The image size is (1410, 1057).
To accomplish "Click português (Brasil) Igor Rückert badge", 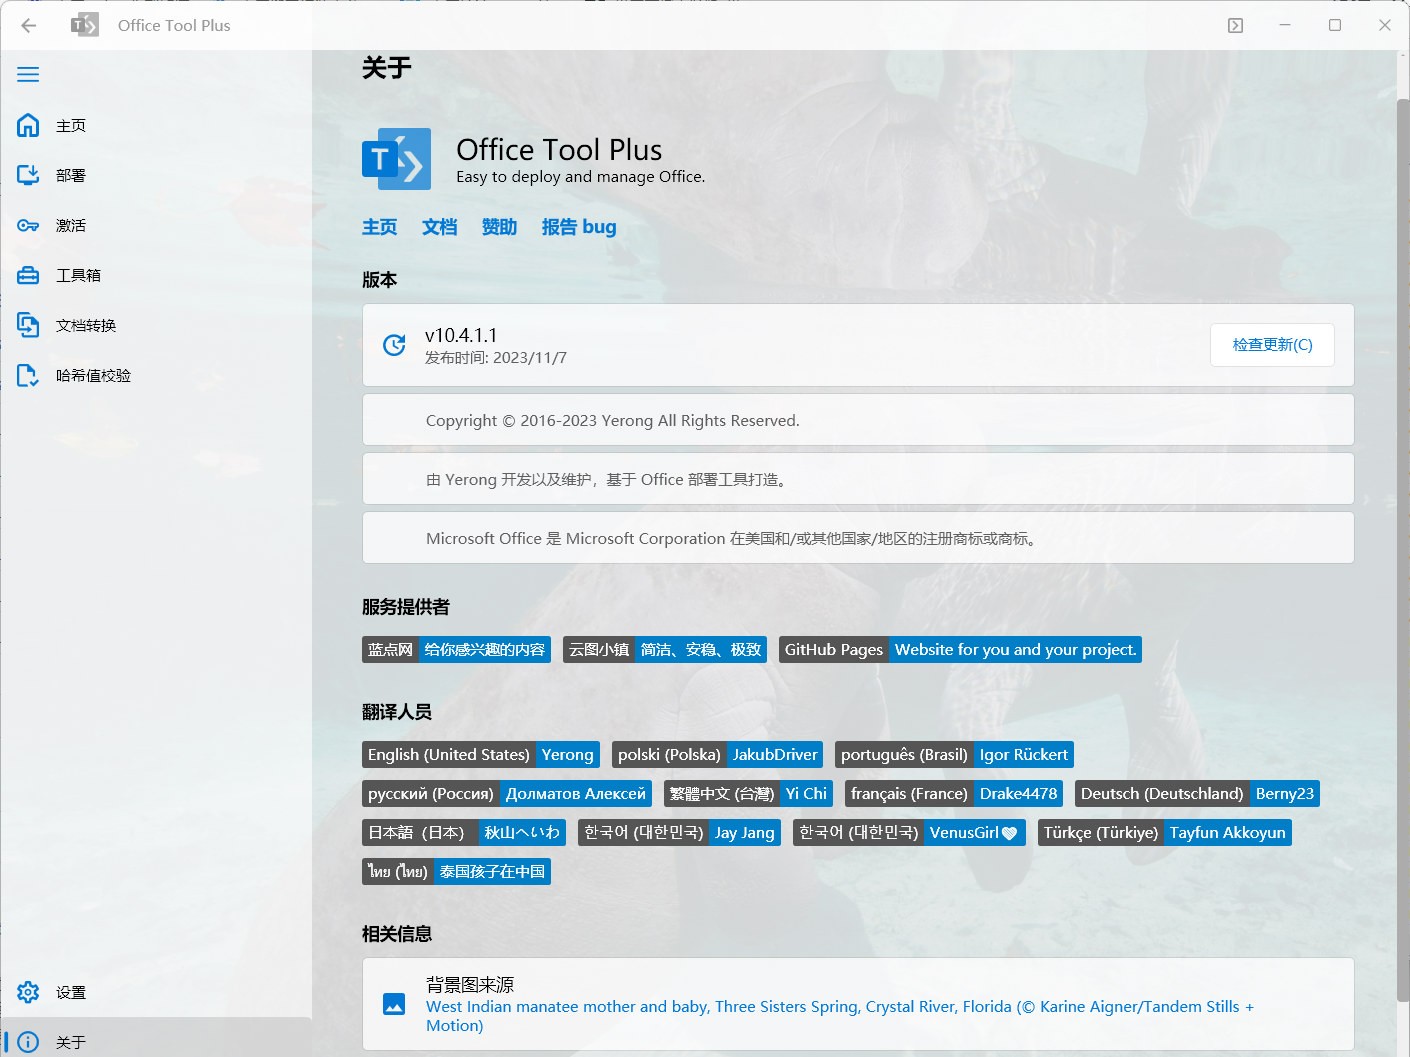I will tap(954, 755).
